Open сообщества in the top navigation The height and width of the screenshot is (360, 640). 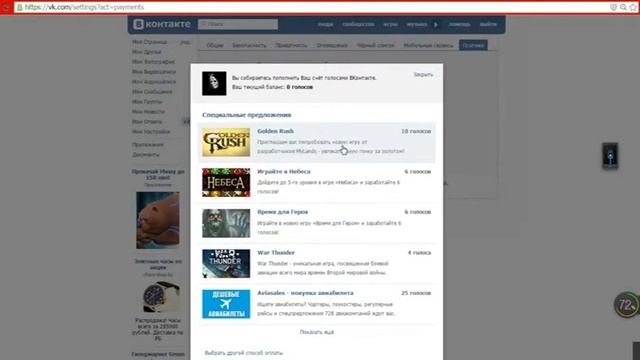coord(358,24)
